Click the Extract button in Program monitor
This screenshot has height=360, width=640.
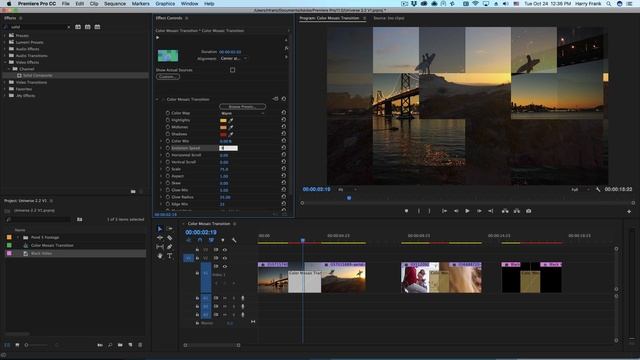517,211
